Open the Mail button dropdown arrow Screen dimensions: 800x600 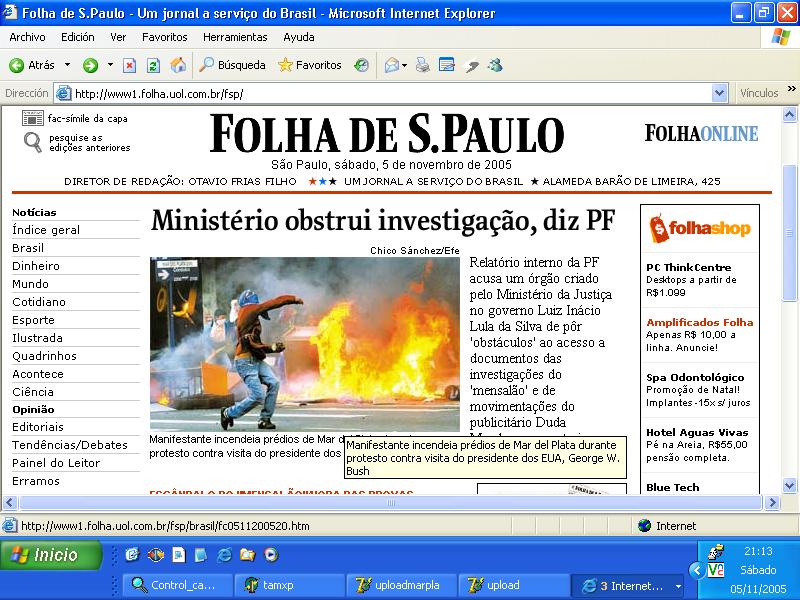(x=405, y=65)
